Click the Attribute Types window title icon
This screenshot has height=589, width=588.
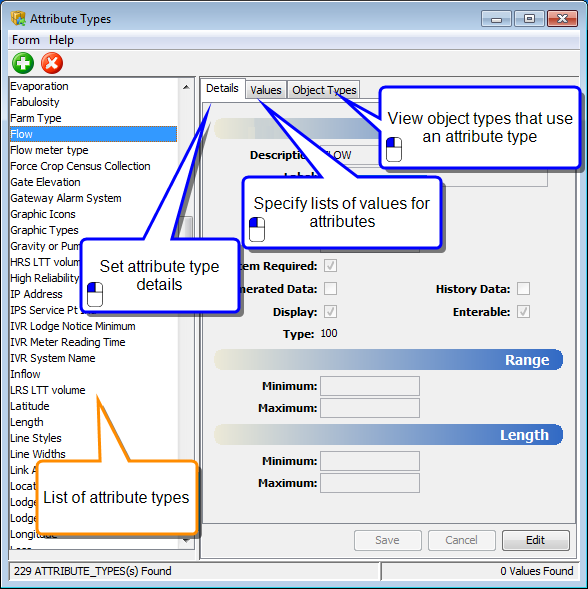click(18, 18)
